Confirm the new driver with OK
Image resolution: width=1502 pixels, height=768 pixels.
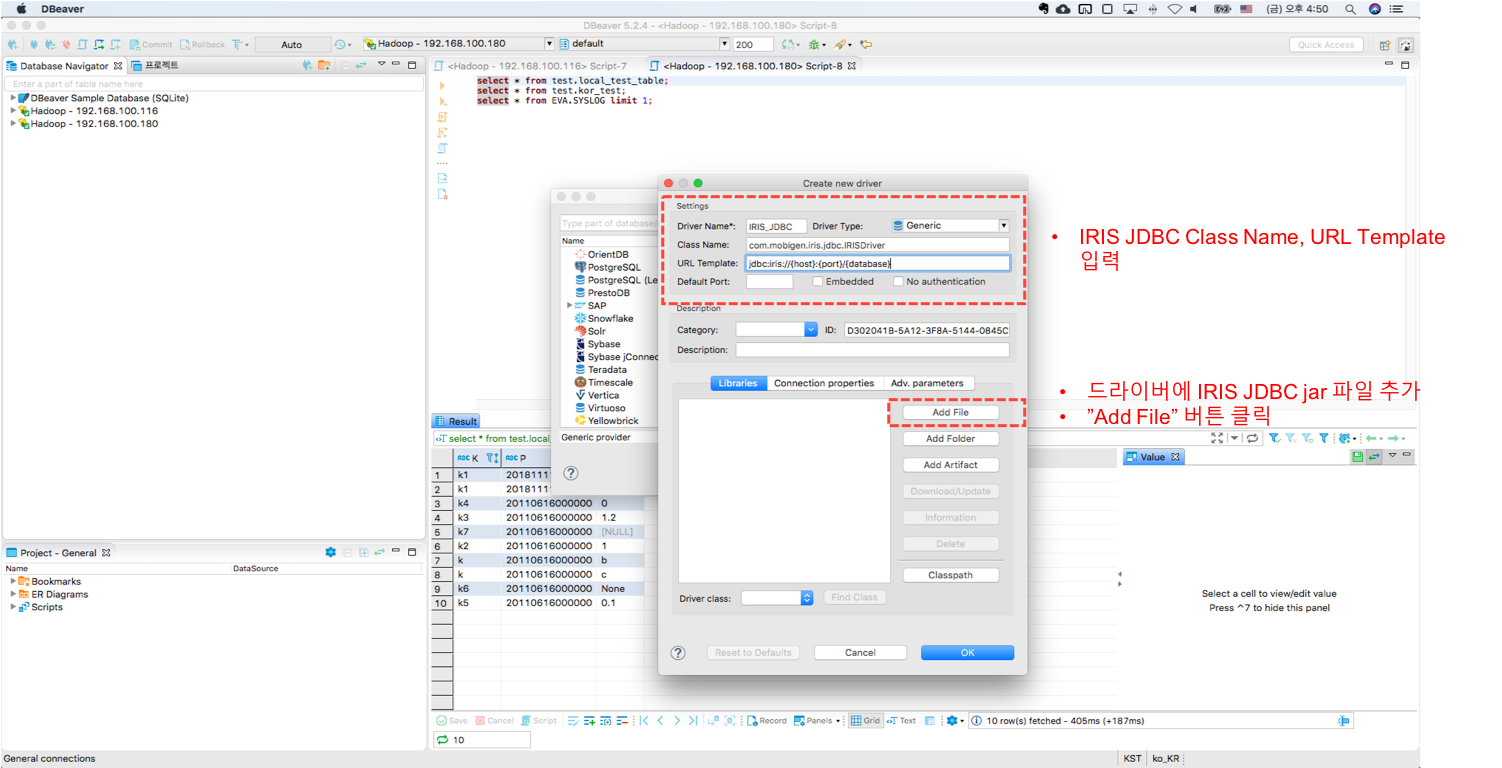967,652
